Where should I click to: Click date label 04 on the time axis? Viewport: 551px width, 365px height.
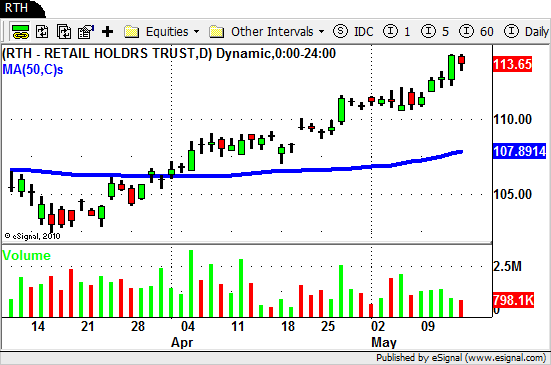188,326
